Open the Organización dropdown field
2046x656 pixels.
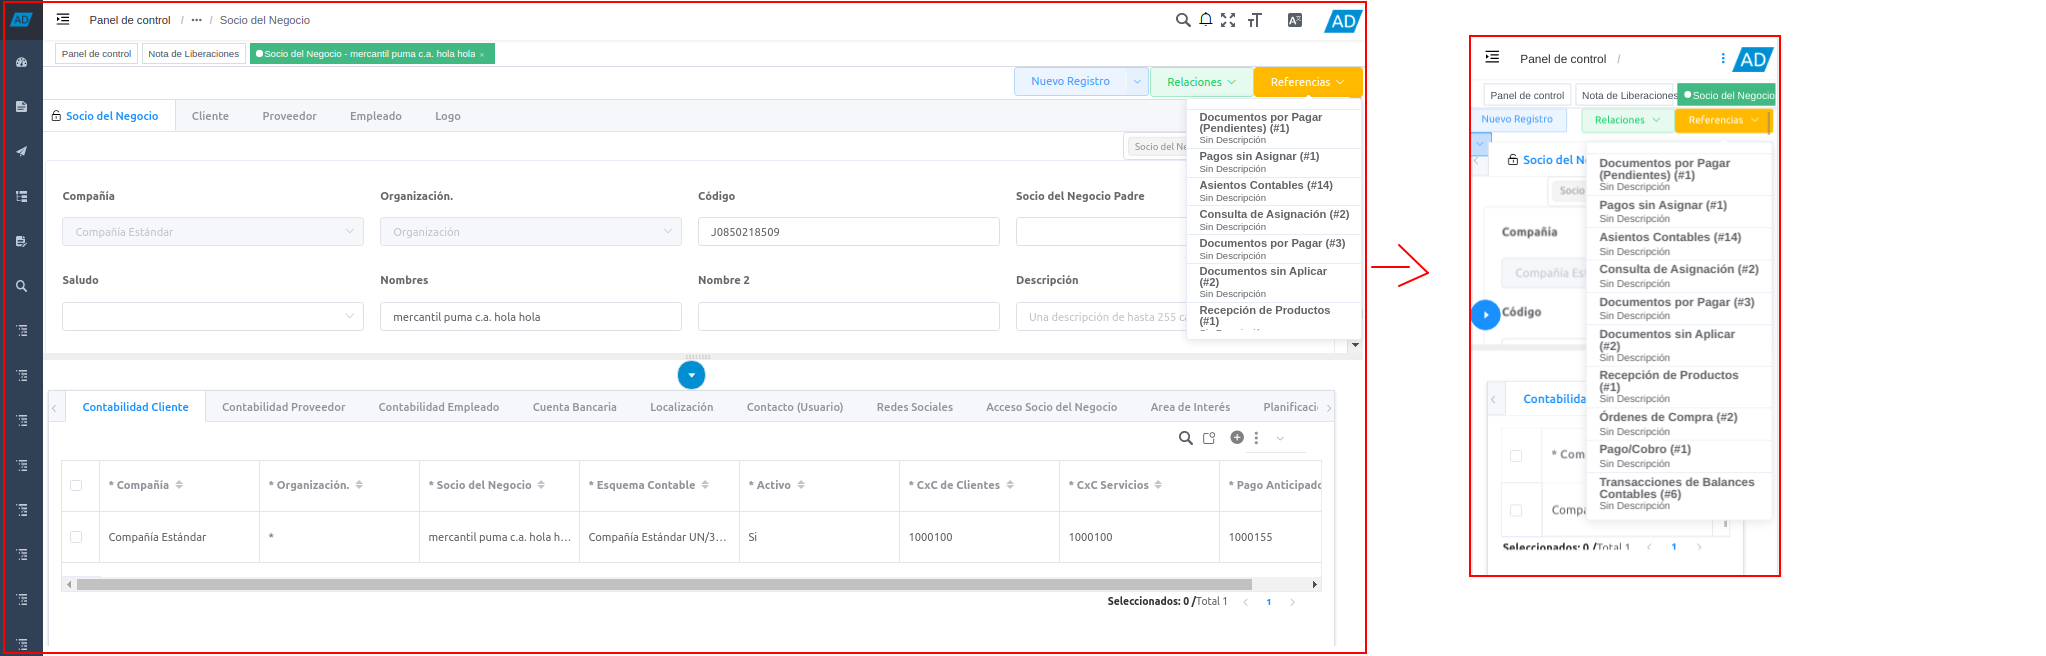(x=530, y=232)
